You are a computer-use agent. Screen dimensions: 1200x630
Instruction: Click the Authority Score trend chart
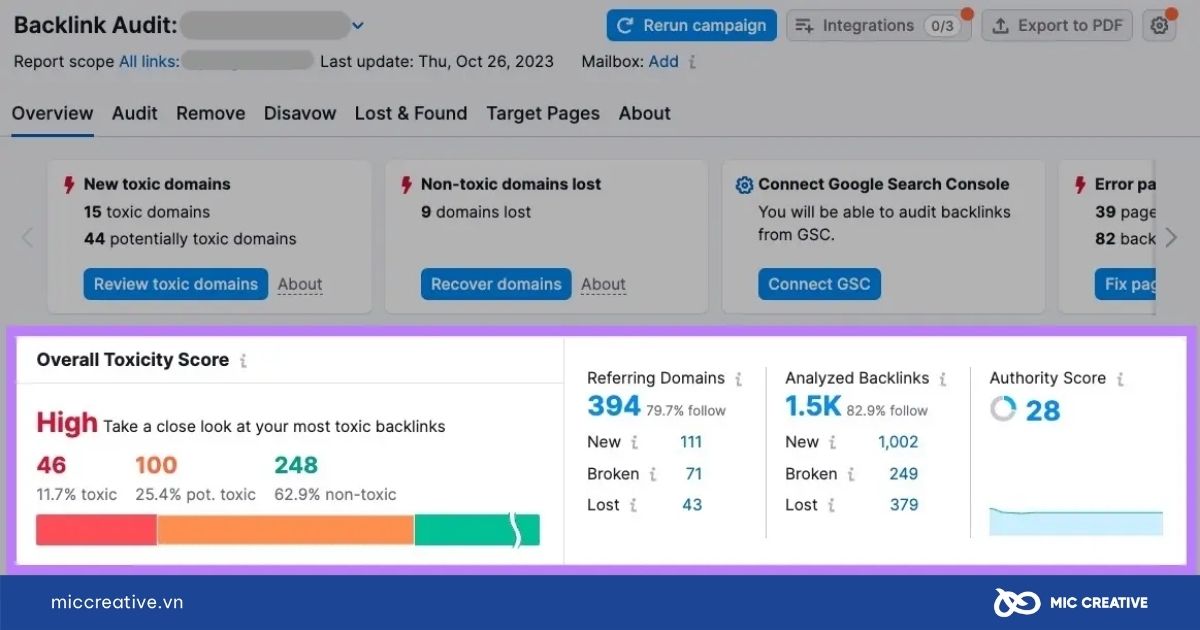(1076, 522)
